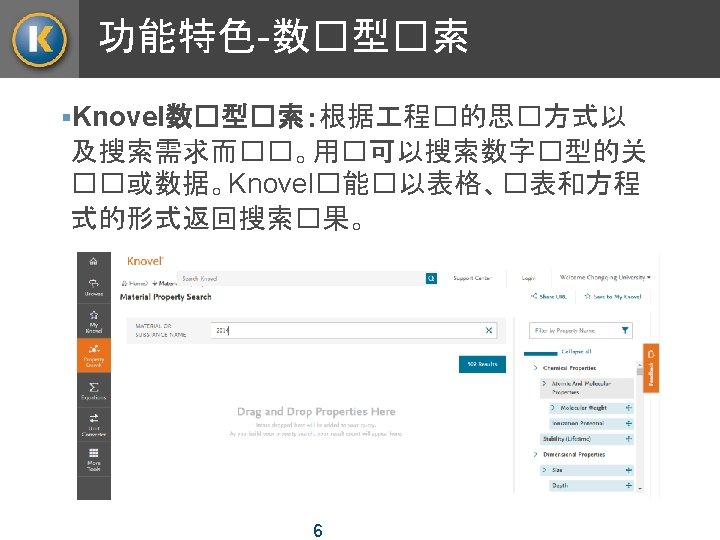The width and height of the screenshot is (720, 540).
Task: Select Property Search in the sidebar
Action: 94,355
